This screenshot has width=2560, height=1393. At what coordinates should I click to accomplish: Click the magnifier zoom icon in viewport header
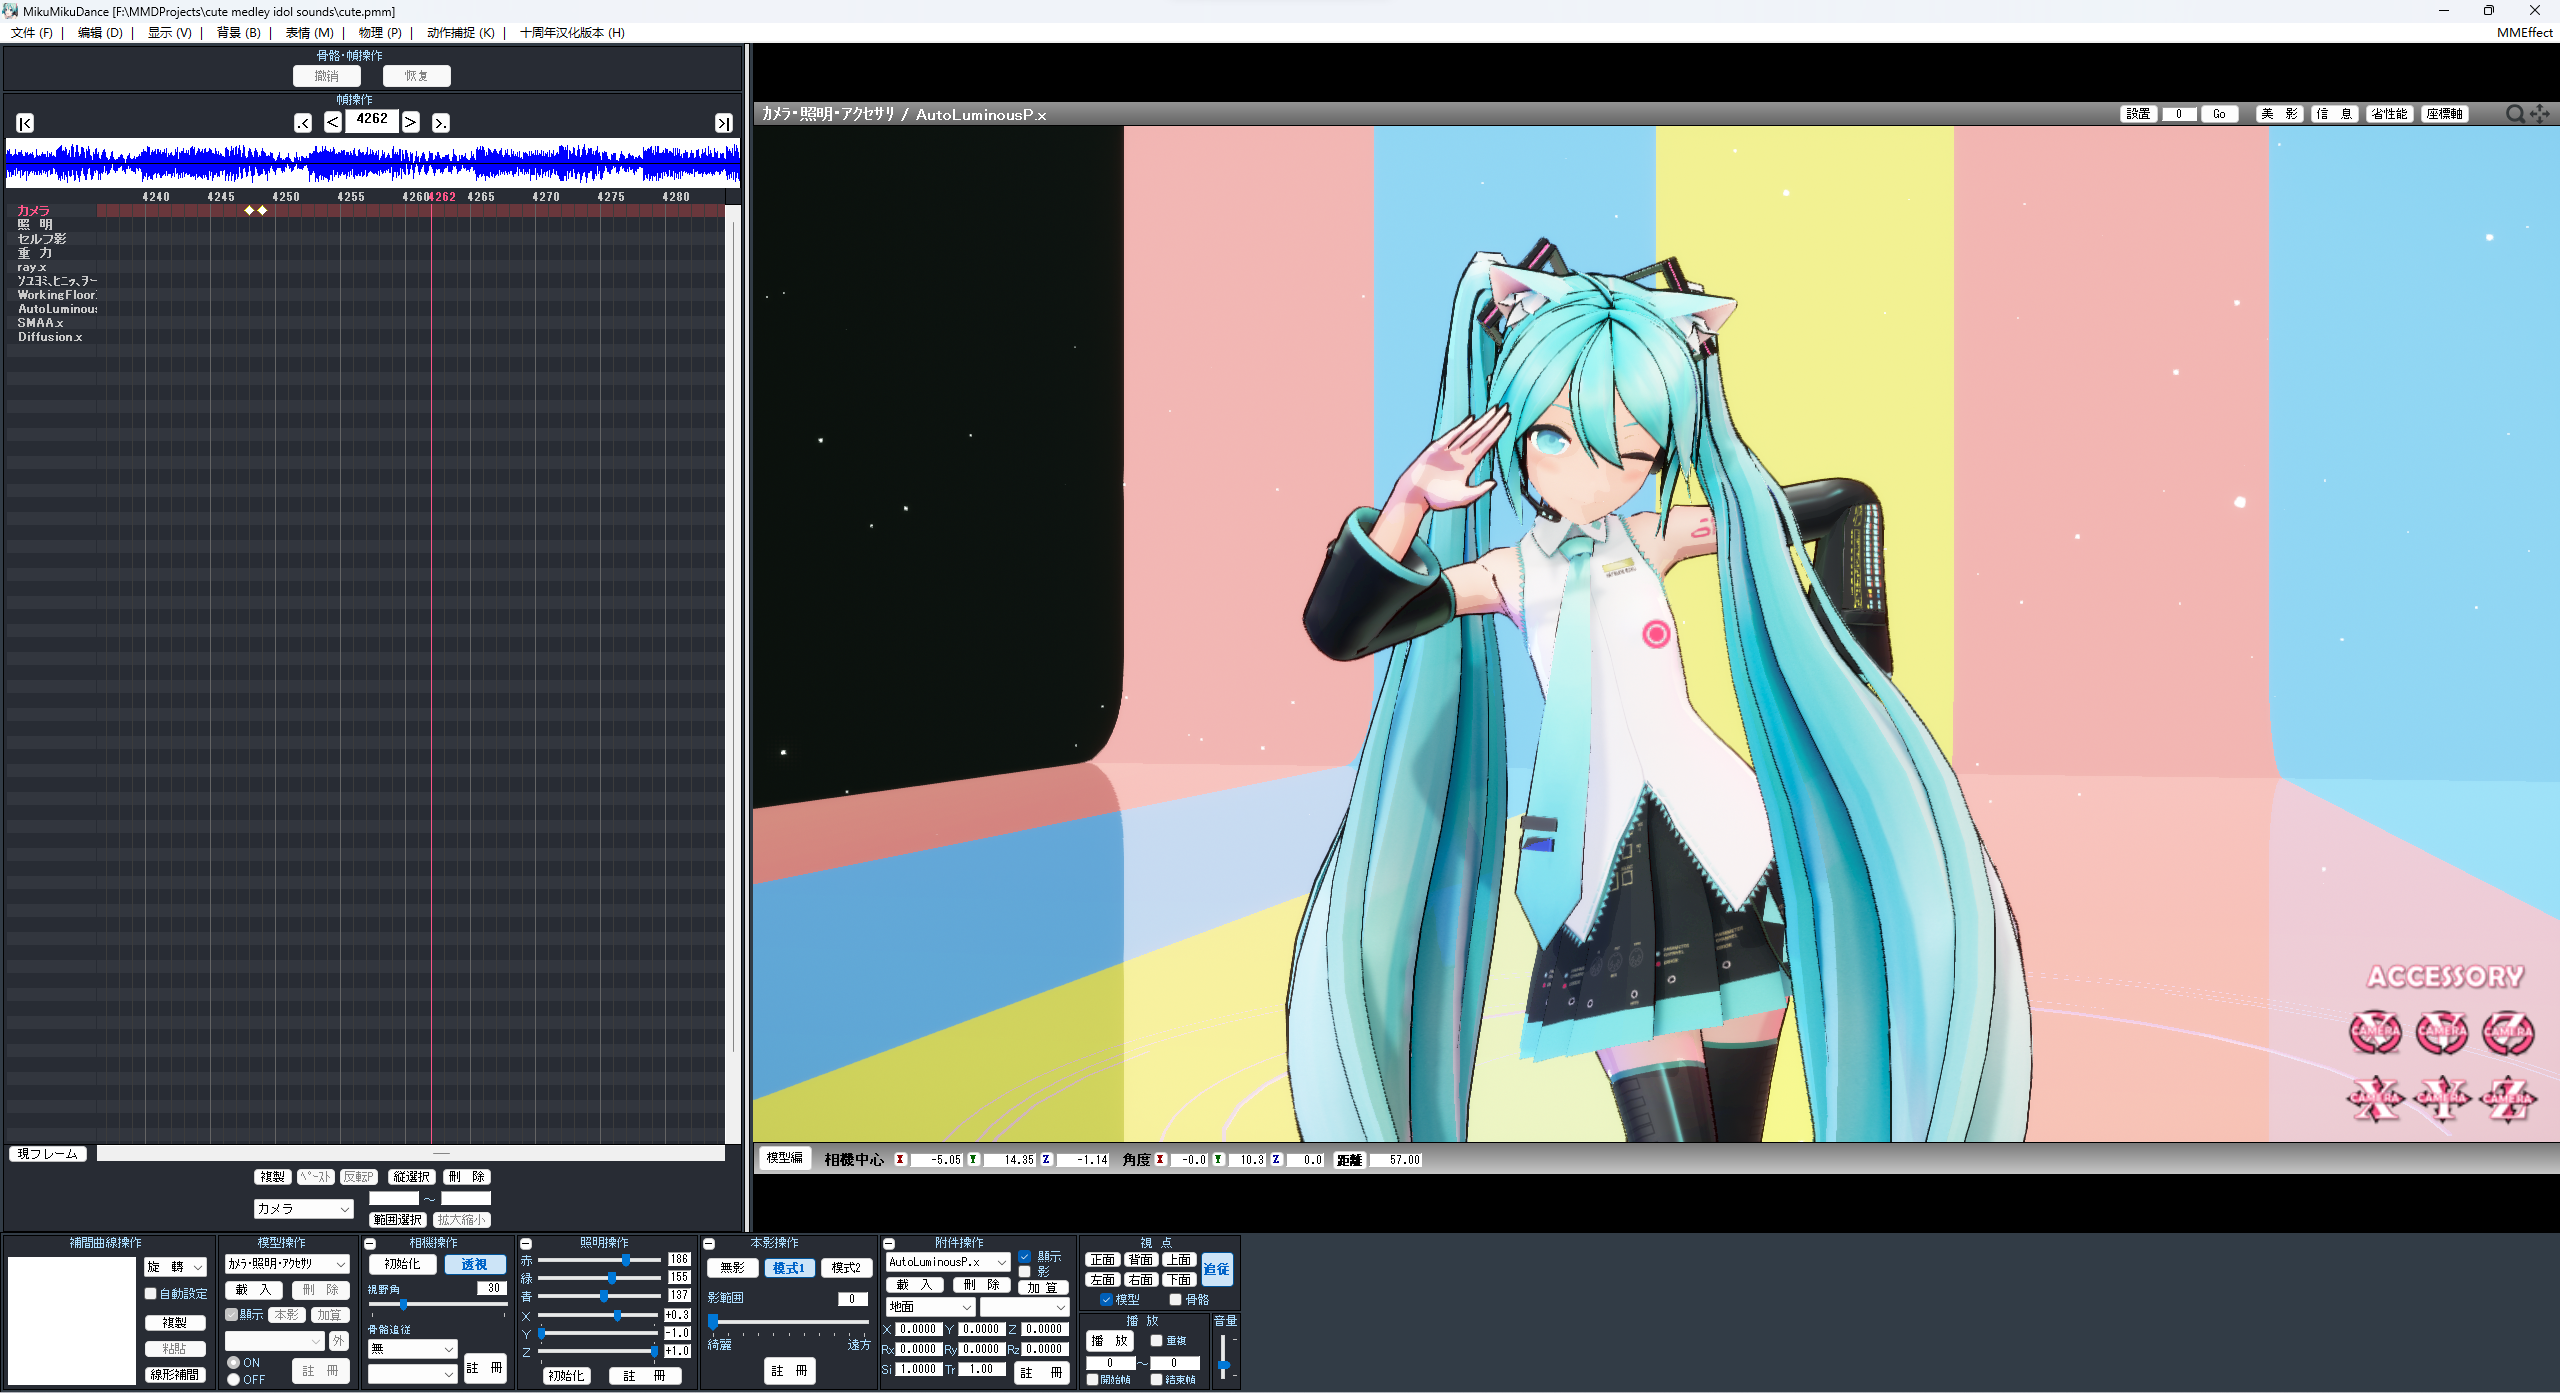click(2514, 114)
